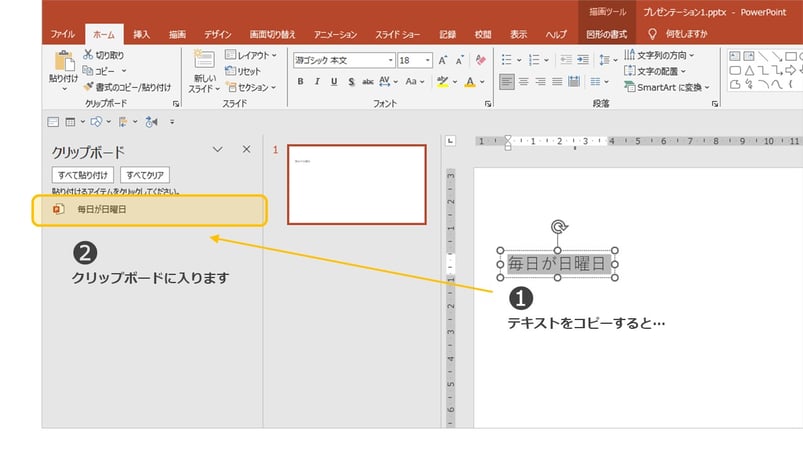Click the first quick access toolbar icon
The width and height of the screenshot is (803, 451).
pos(53,122)
